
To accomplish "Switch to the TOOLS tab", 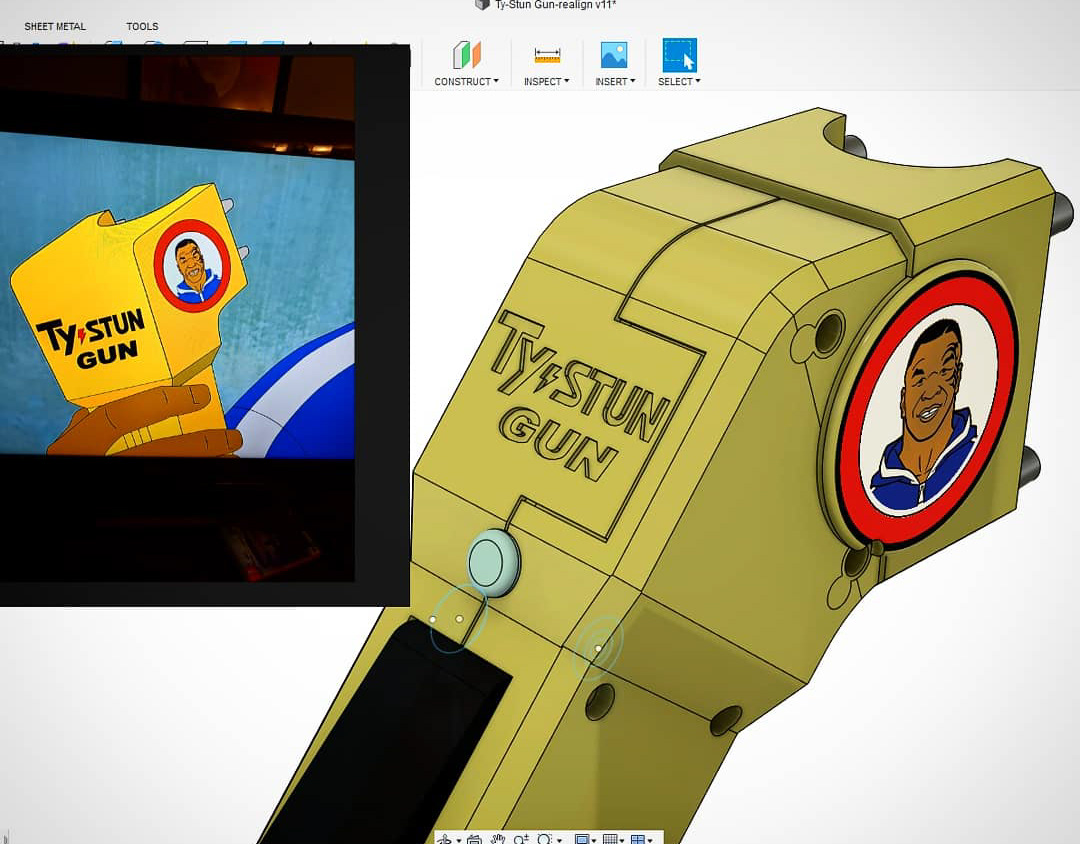I will click(142, 26).
